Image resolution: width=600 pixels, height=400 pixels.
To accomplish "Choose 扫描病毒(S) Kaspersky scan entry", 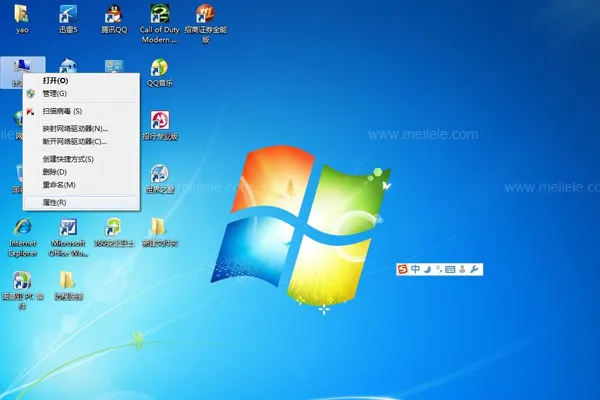I will 81,111.
